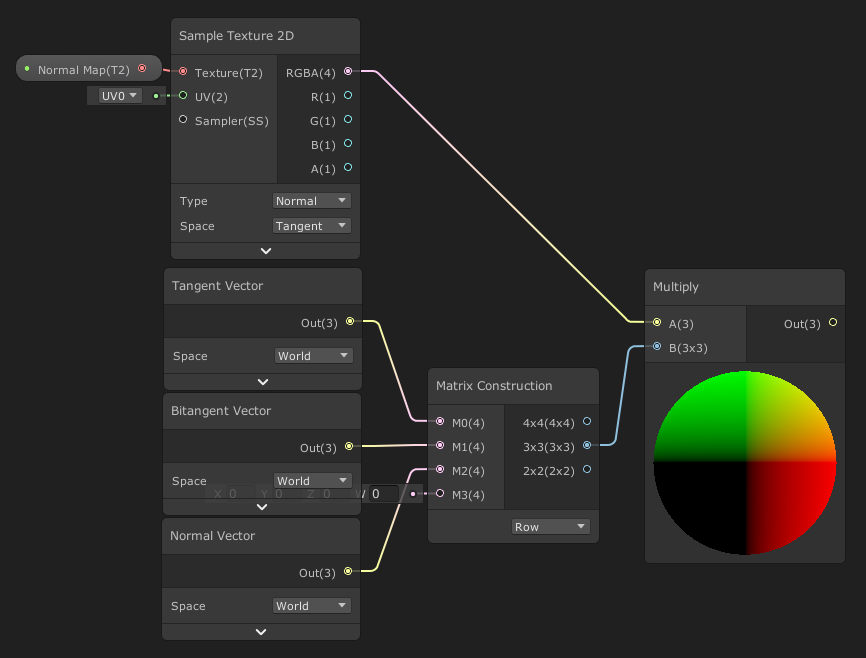866x658 pixels.
Task: Click Normal Vector Out(3) port
Action: click(x=348, y=571)
